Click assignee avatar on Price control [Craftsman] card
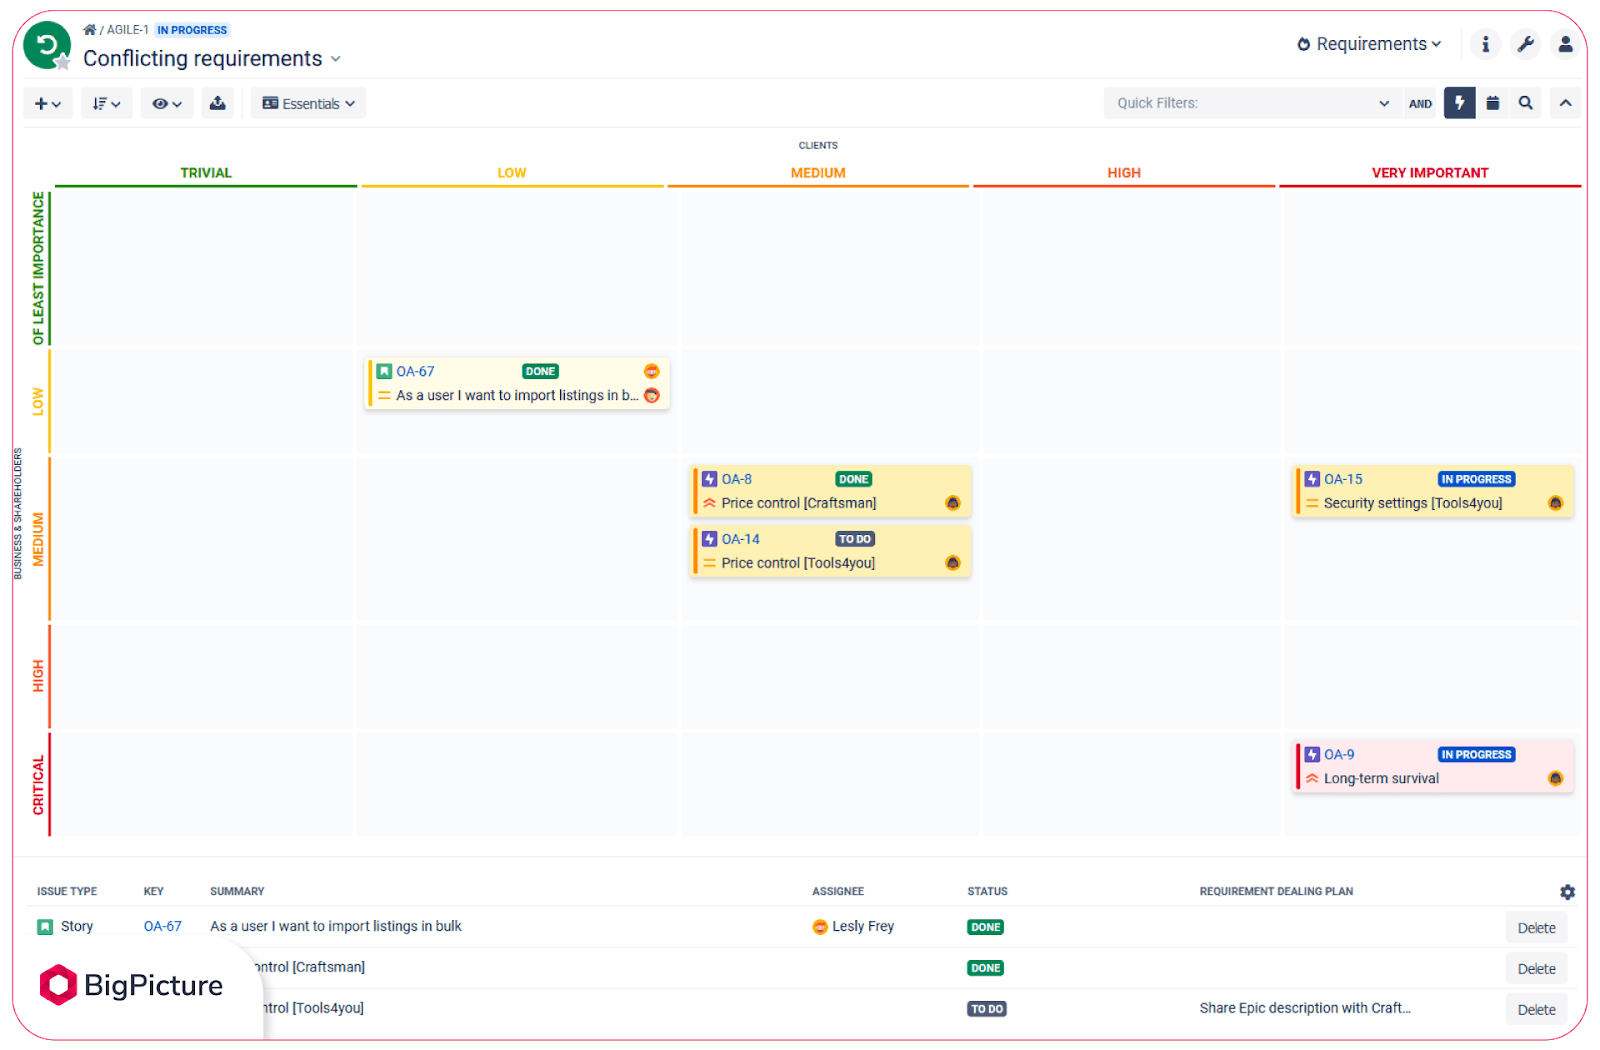 click(953, 503)
